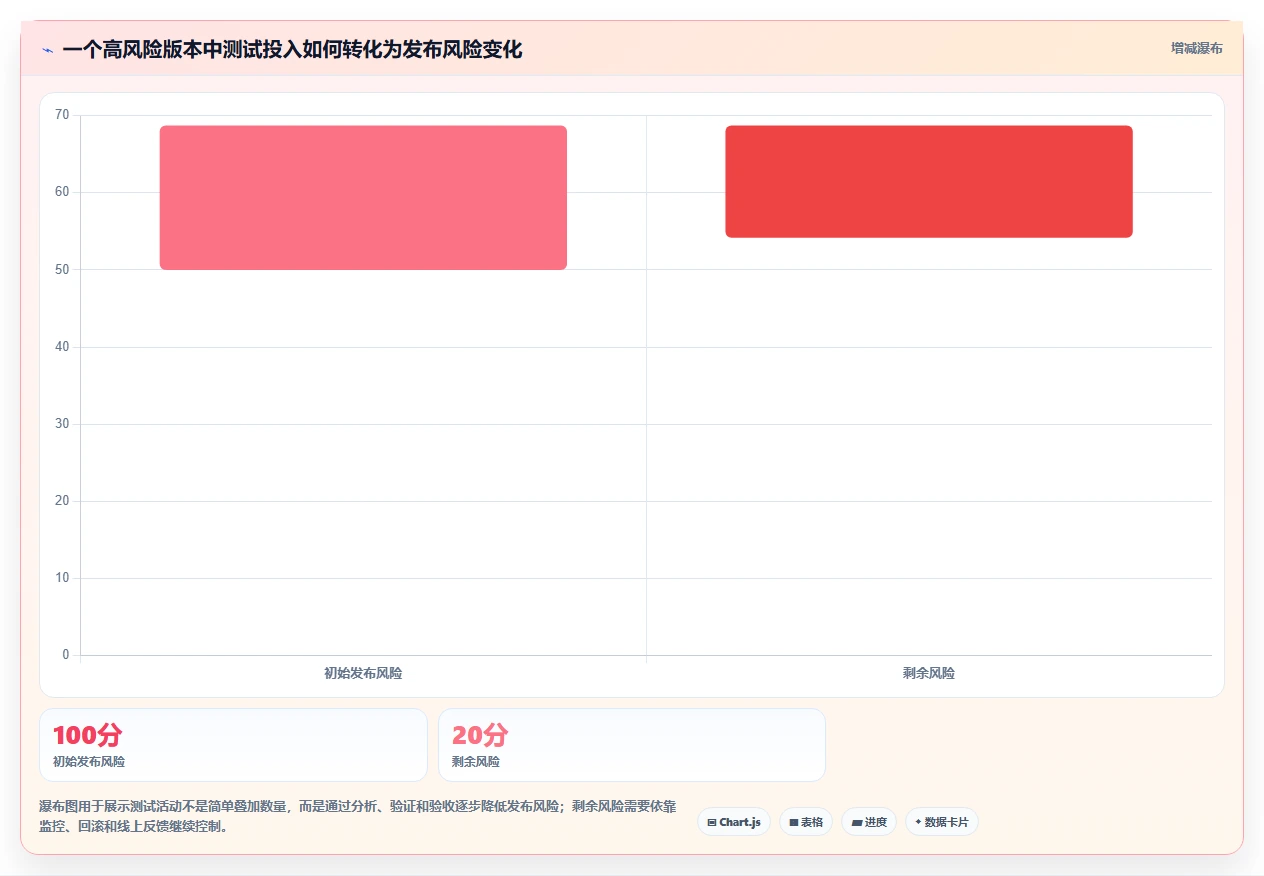Open the 100分 初始发布风险 card
This screenshot has width=1264, height=876.
[x=233, y=745]
